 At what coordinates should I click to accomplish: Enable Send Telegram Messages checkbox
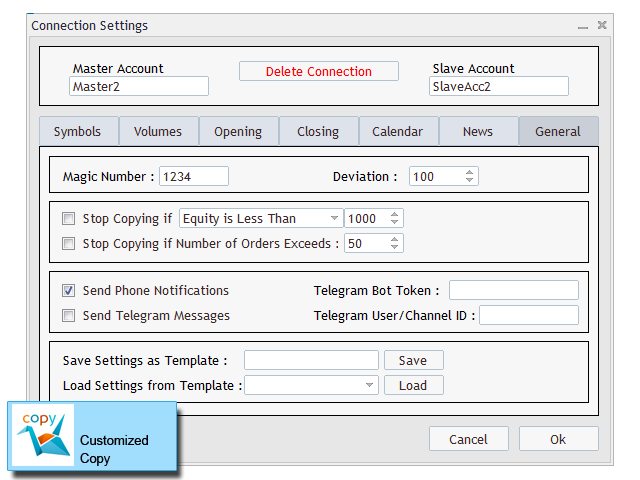pyautogui.click(x=68, y=316)
